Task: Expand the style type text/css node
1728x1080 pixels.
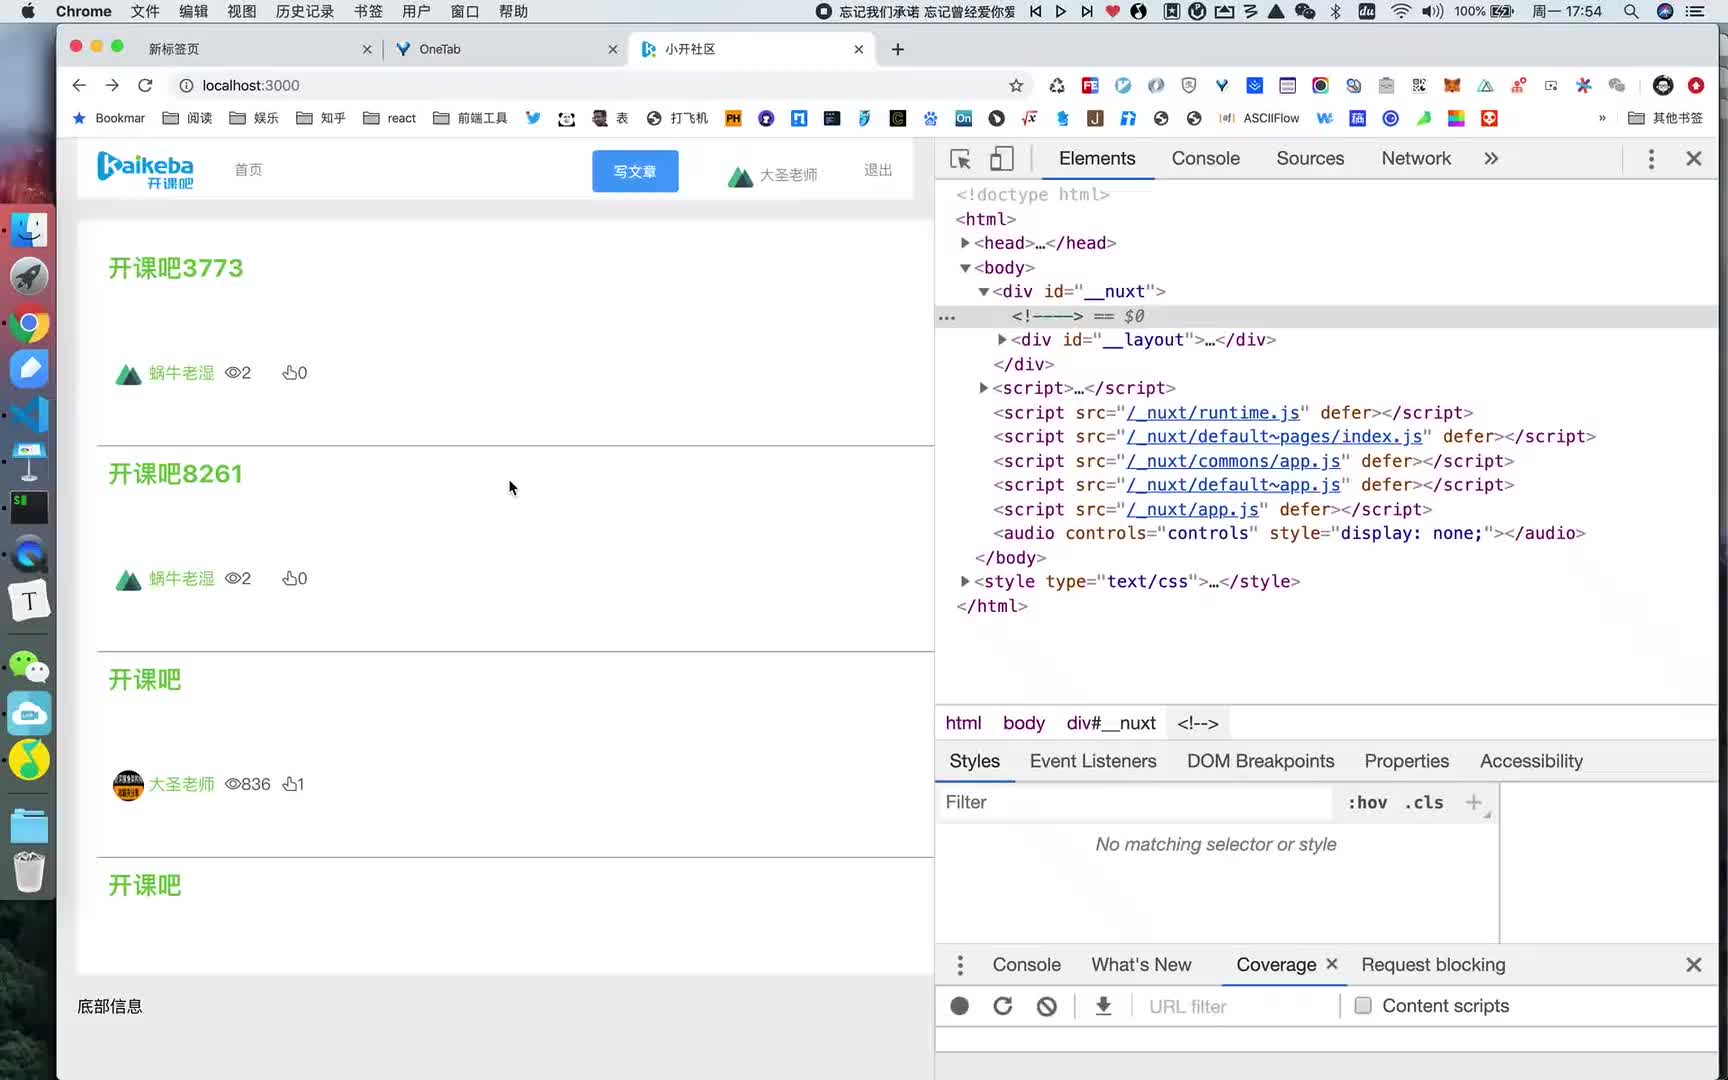Action: (x=965, y=581)
